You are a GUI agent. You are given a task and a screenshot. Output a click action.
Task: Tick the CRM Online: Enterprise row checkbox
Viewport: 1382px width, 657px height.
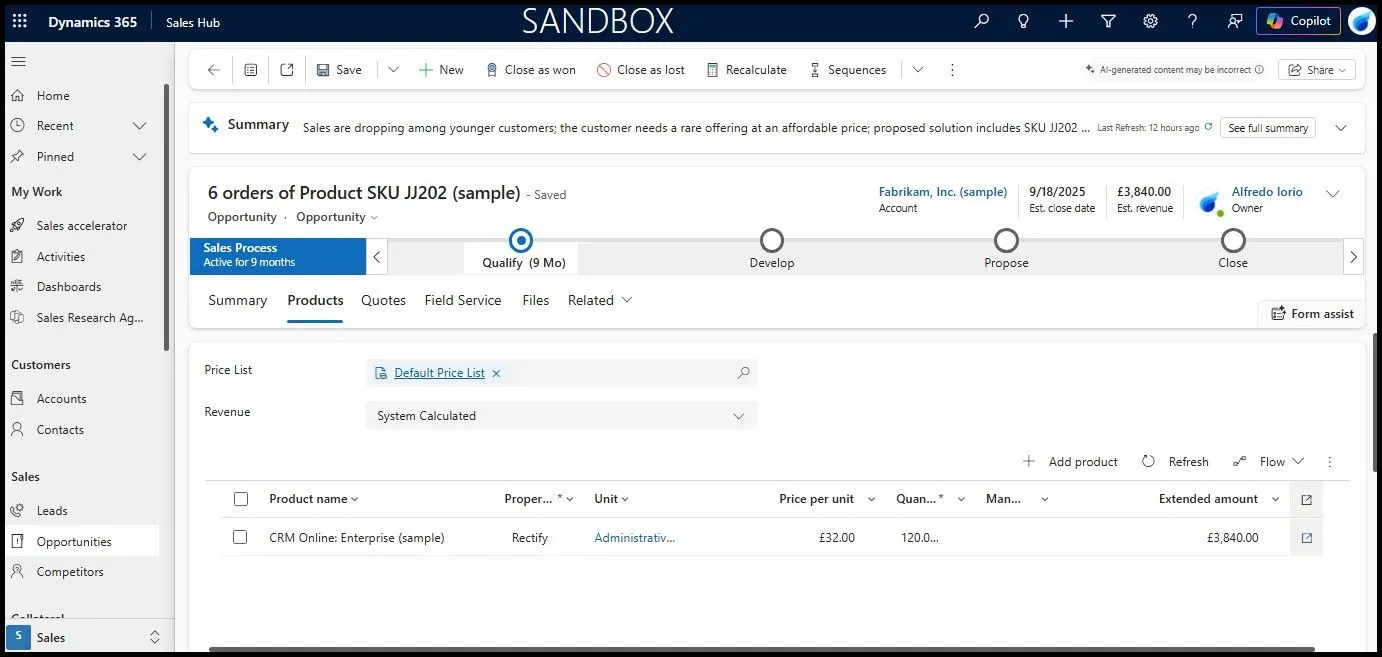240,537
